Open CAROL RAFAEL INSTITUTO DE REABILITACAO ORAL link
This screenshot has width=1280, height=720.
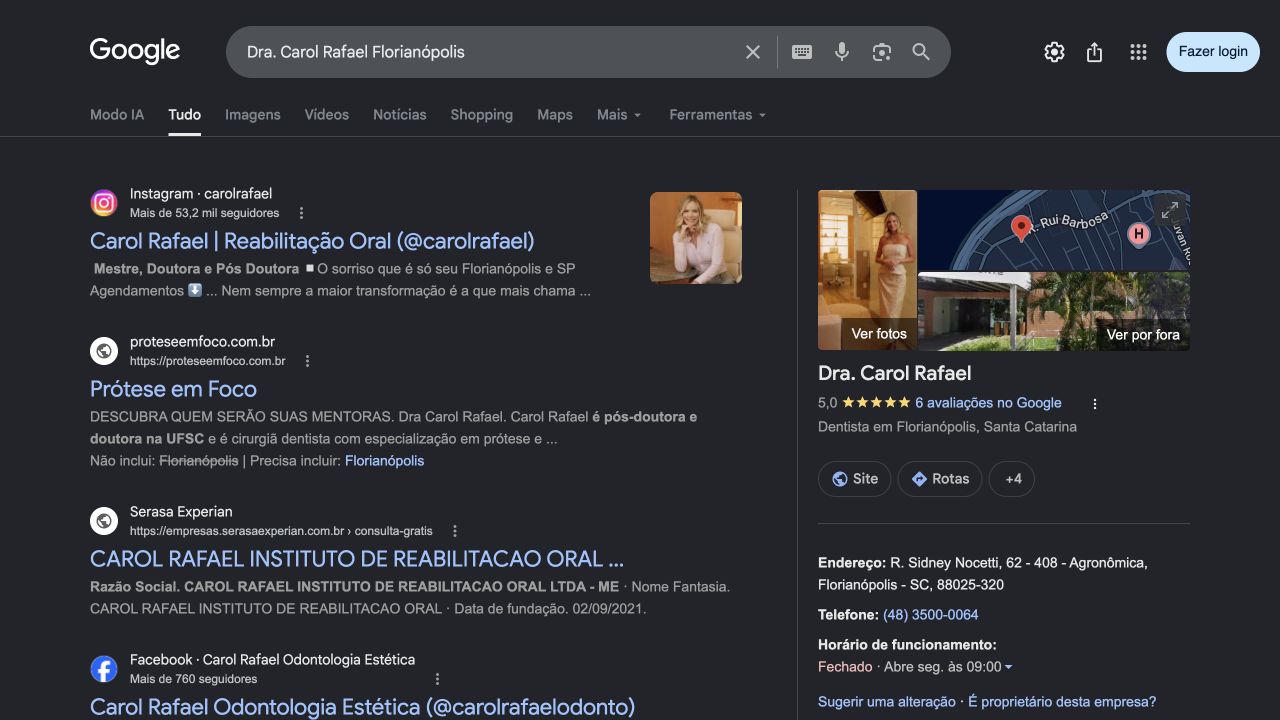tap(357, 559)
